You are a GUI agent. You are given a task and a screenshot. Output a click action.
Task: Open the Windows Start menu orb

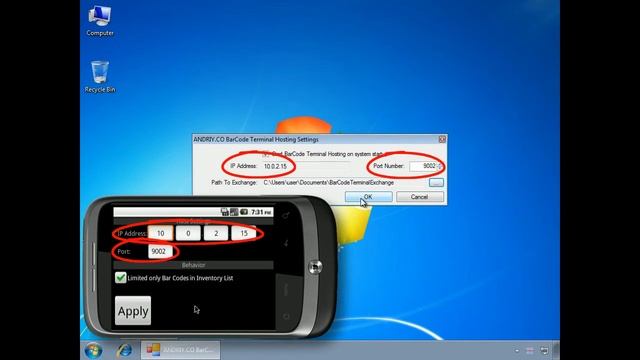[x=93, y=350]
